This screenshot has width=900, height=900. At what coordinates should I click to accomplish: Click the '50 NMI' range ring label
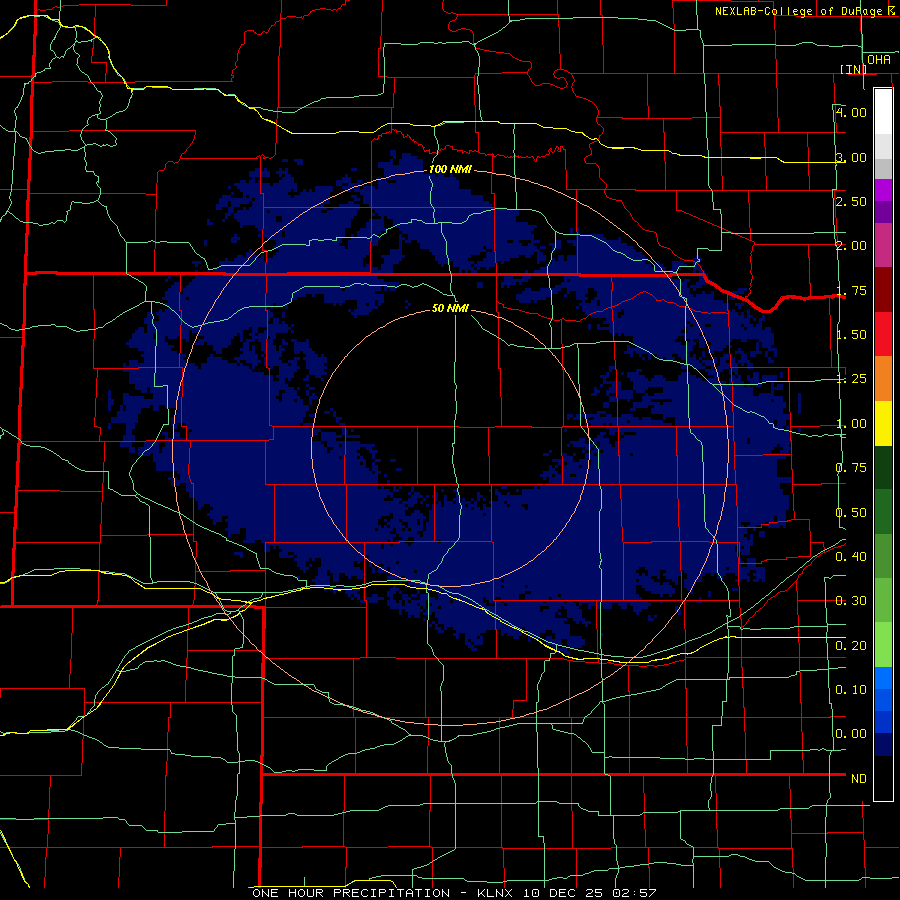(450, 309)
